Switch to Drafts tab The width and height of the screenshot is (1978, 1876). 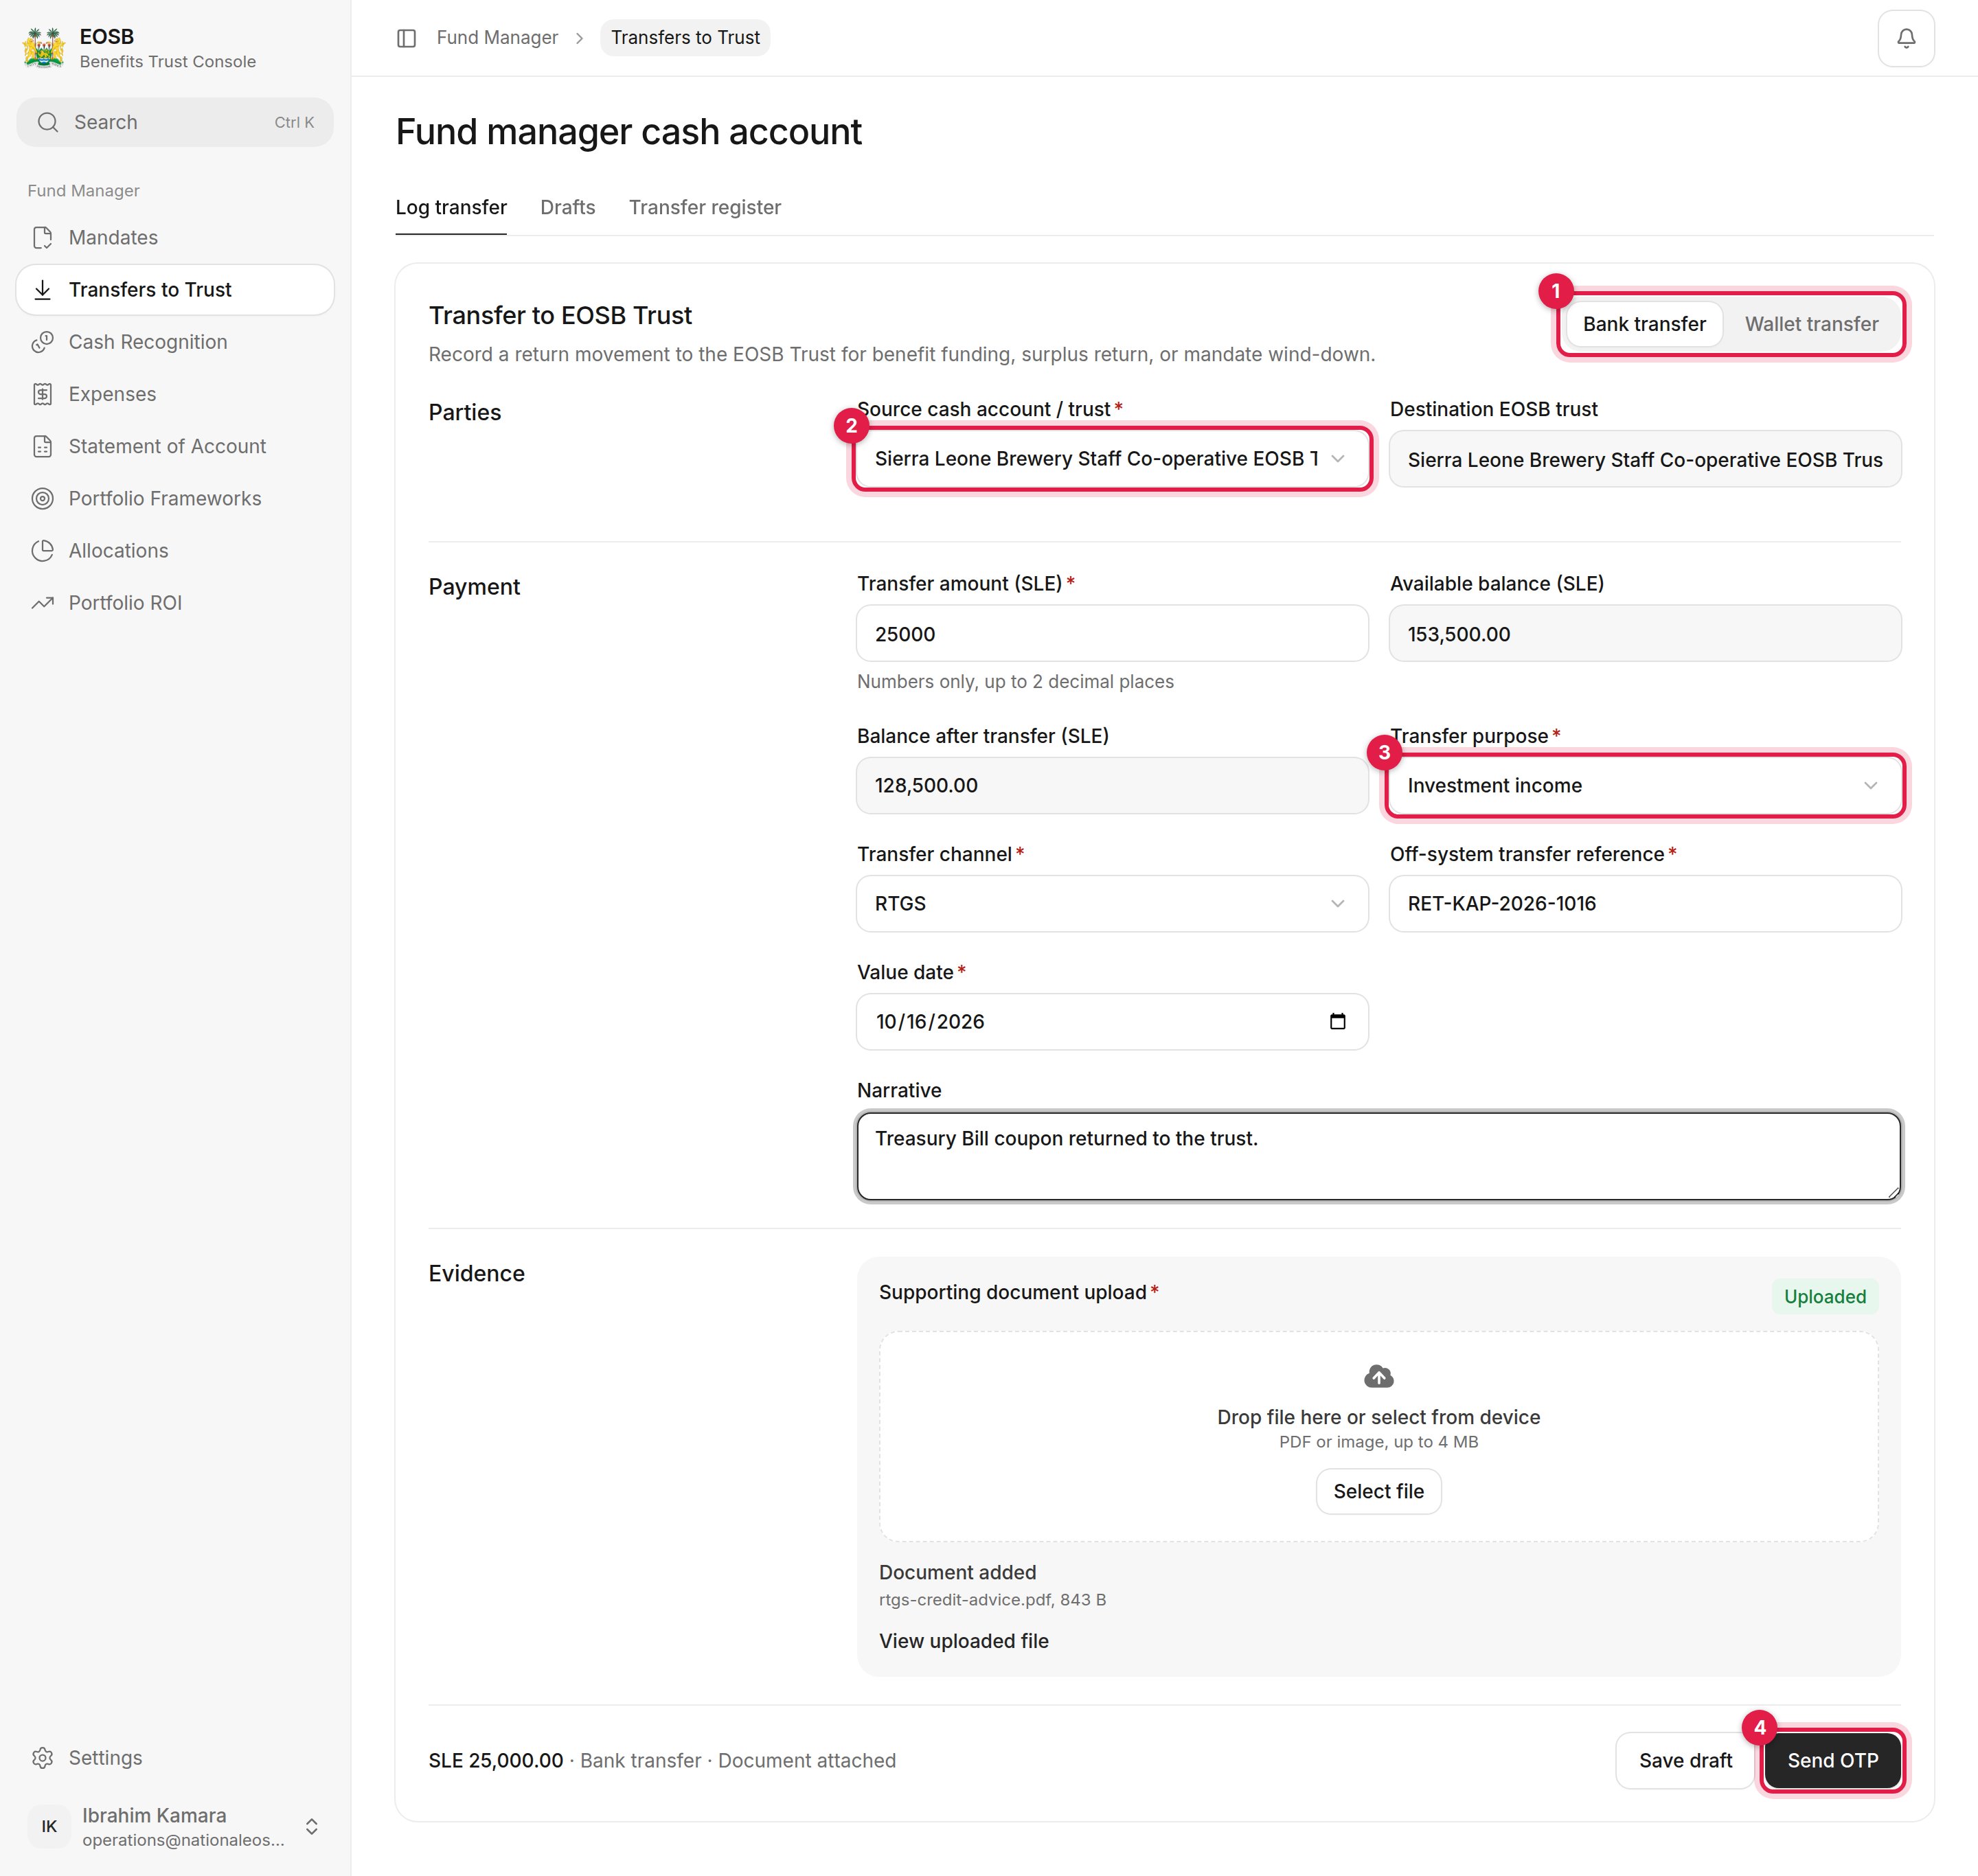click(x=567, y=207)
